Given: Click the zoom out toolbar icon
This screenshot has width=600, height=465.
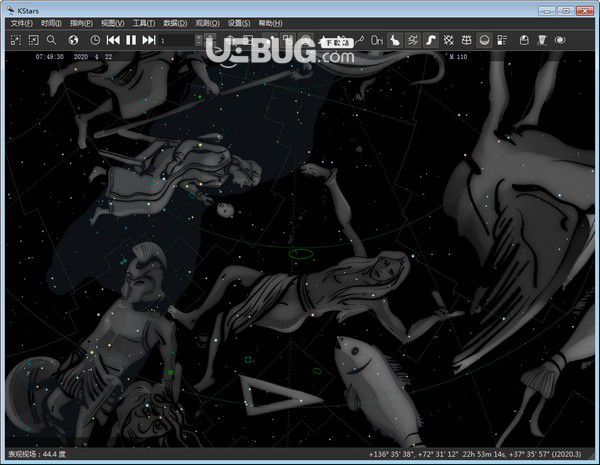Looking at the screenshot, I should pos(34,40).
